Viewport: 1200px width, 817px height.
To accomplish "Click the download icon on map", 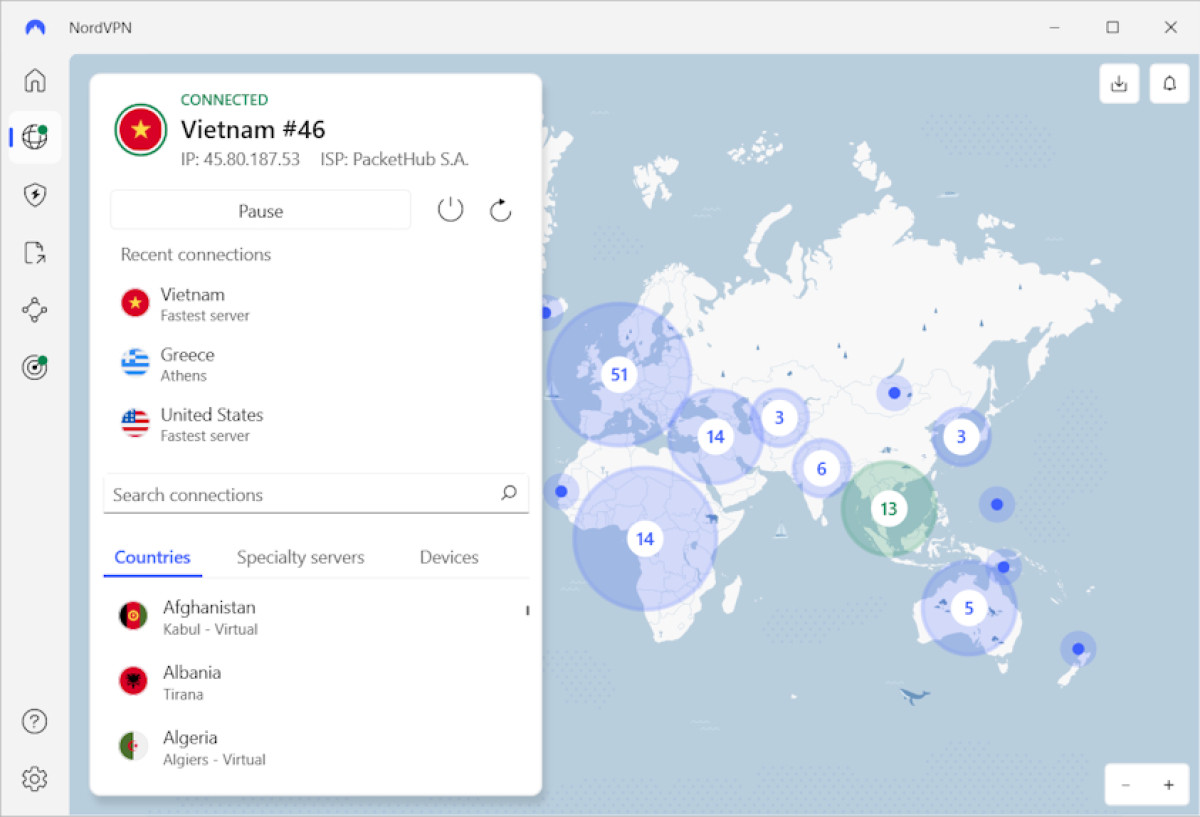I will pos(1119,84).
